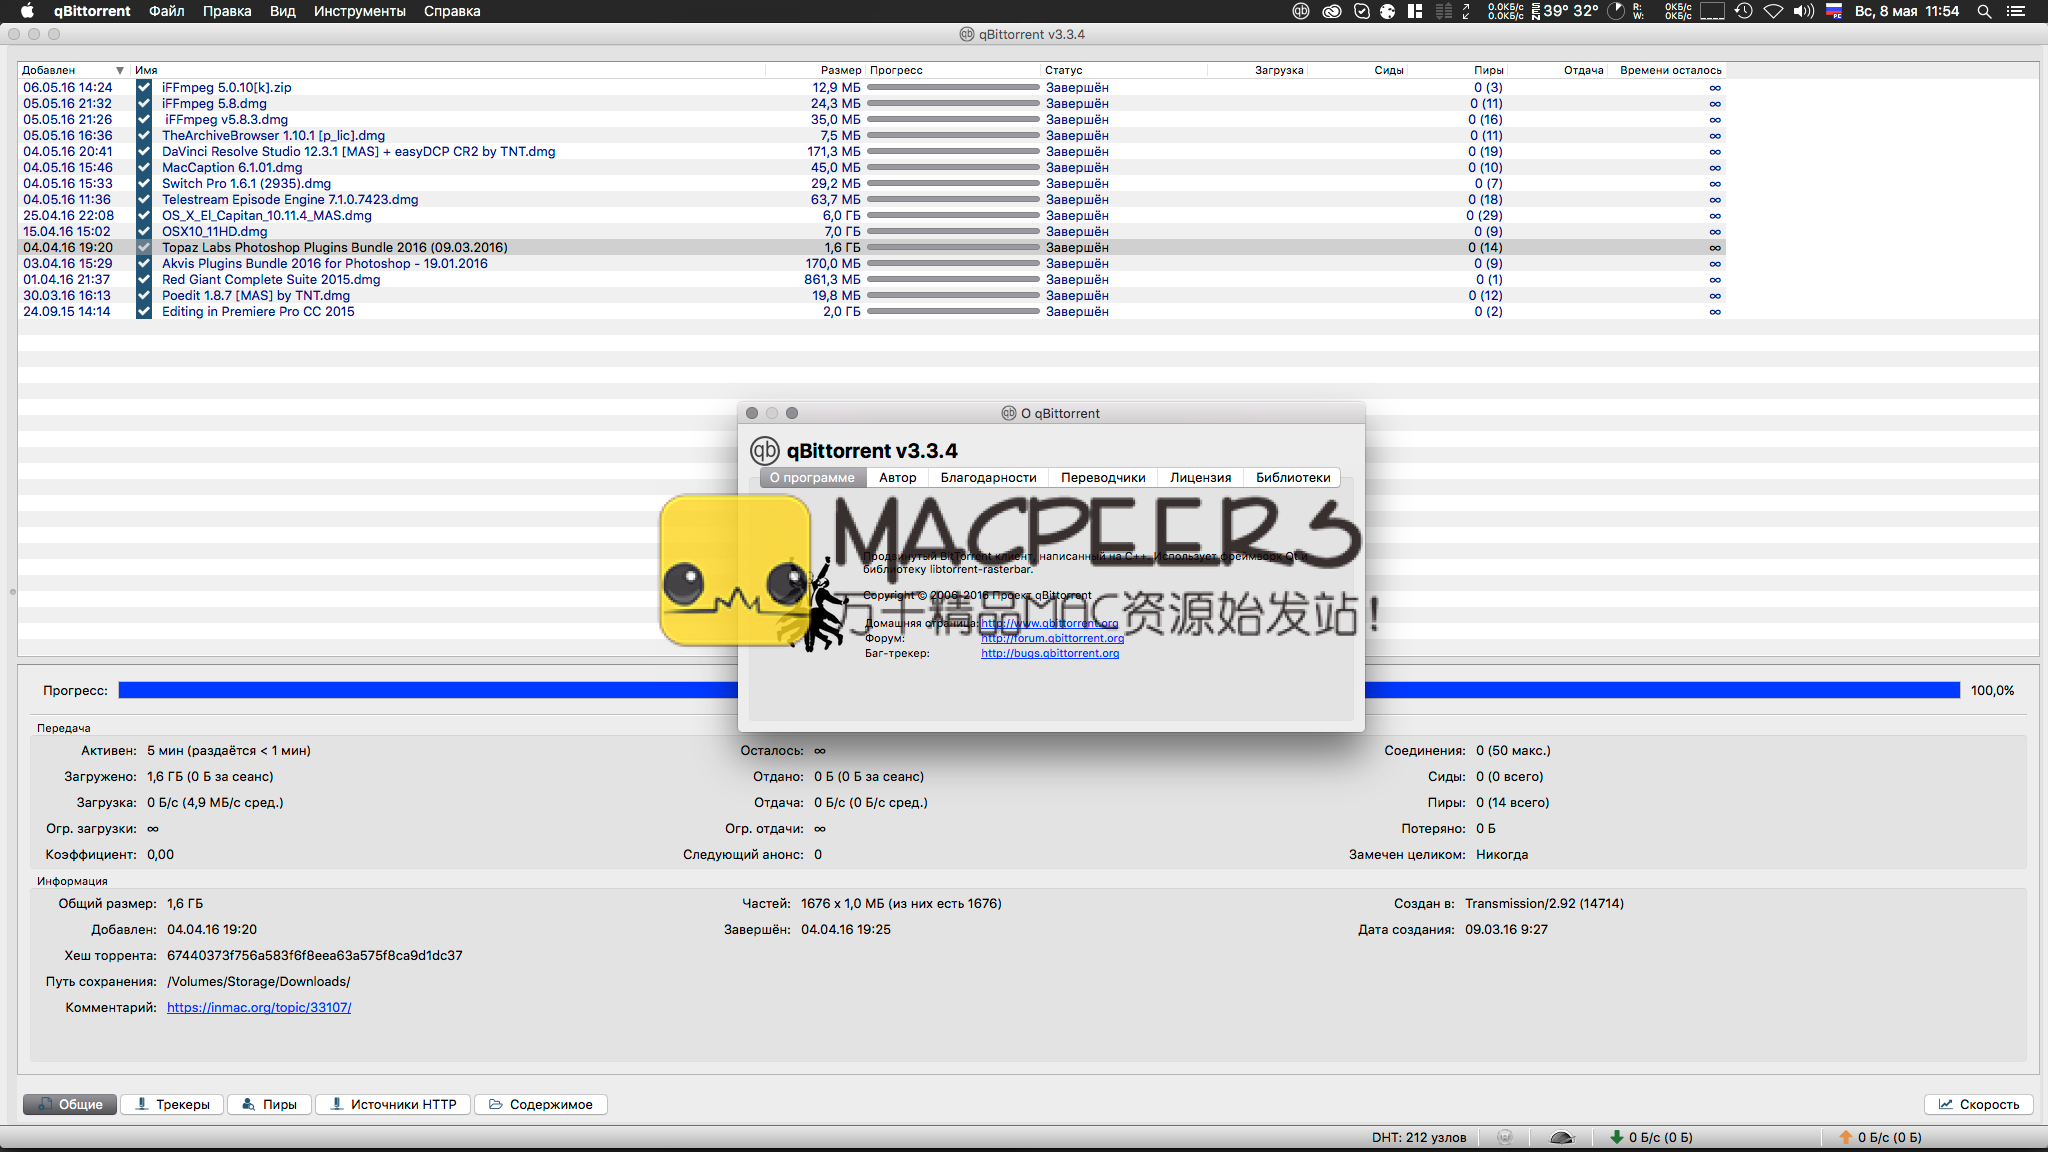Open the Вид menu
The image size is (2048, 1152).
282,11
